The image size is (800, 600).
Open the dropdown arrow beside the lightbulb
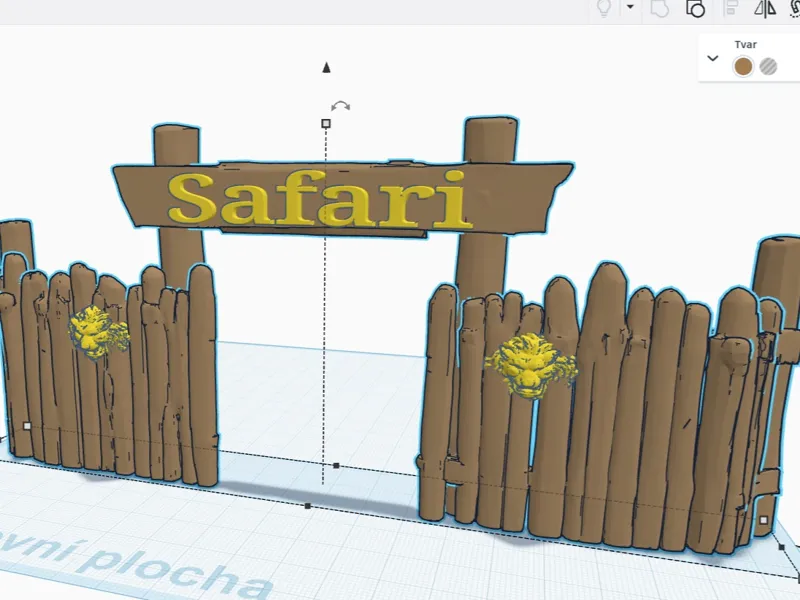[x=630, y=7]
